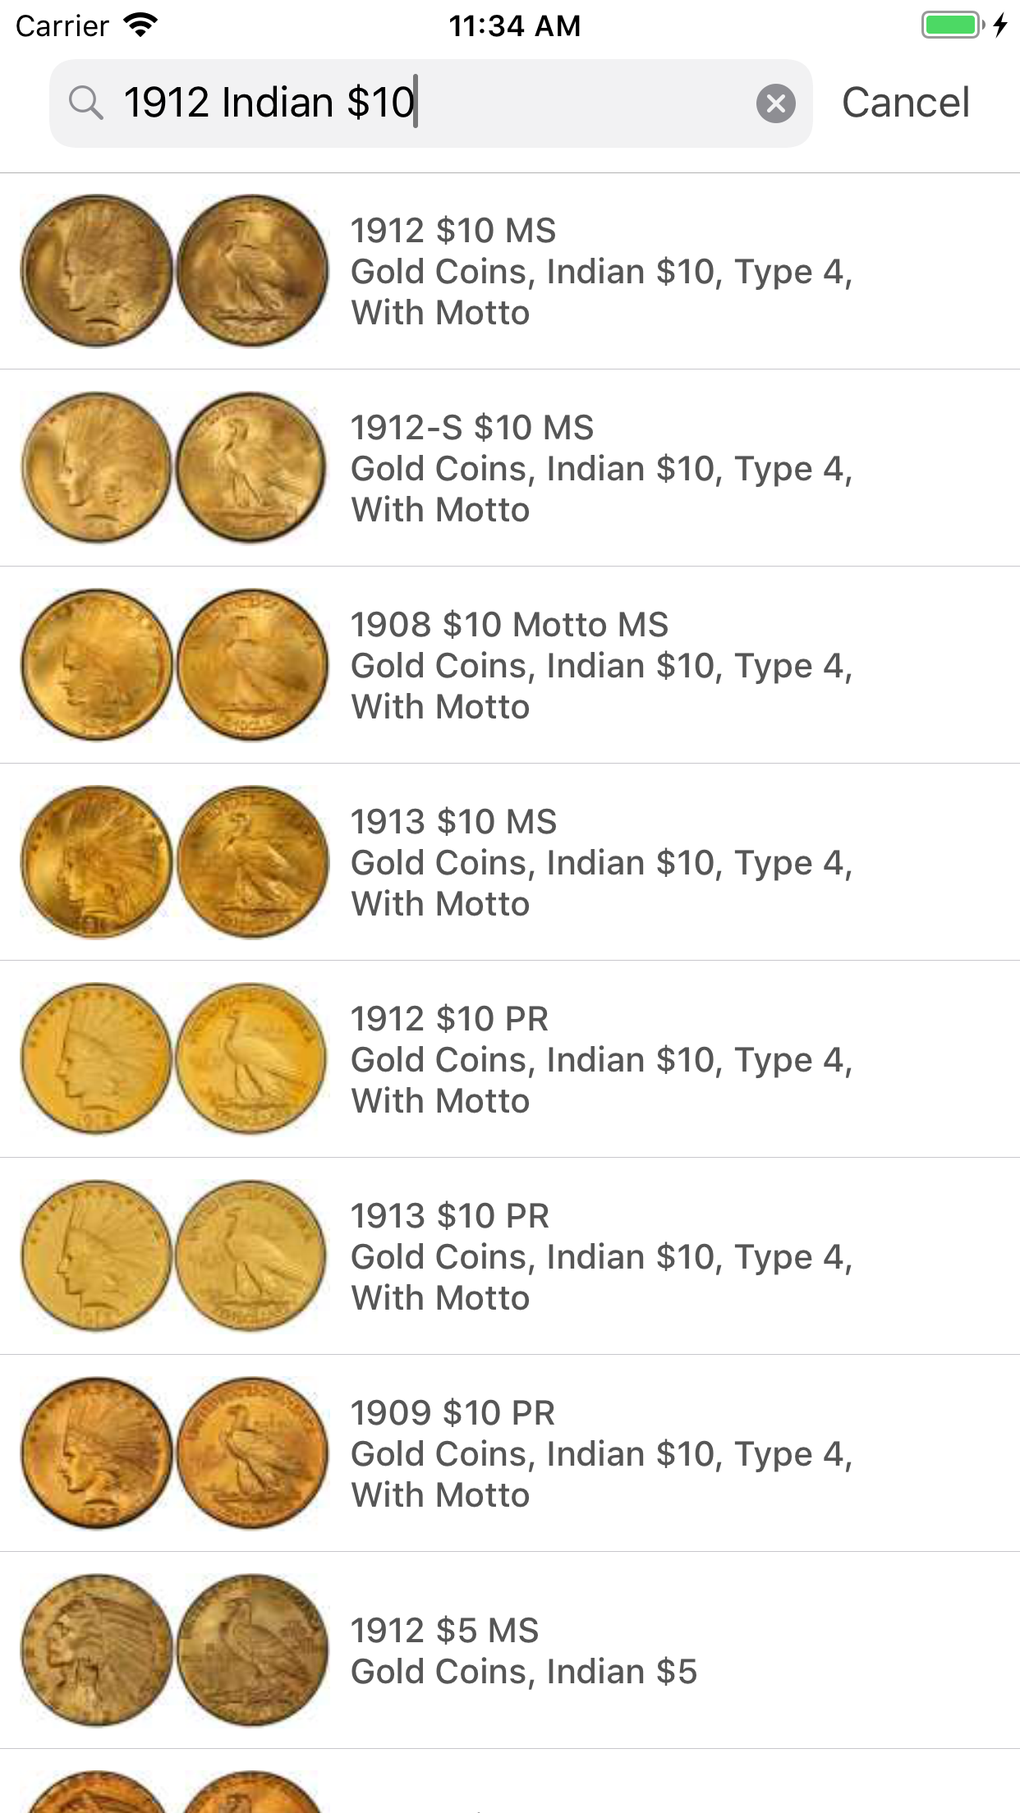Open the 1912 $10 PR proof listing
This screenshot has height=1813, width=1020.
[600, 1059]
